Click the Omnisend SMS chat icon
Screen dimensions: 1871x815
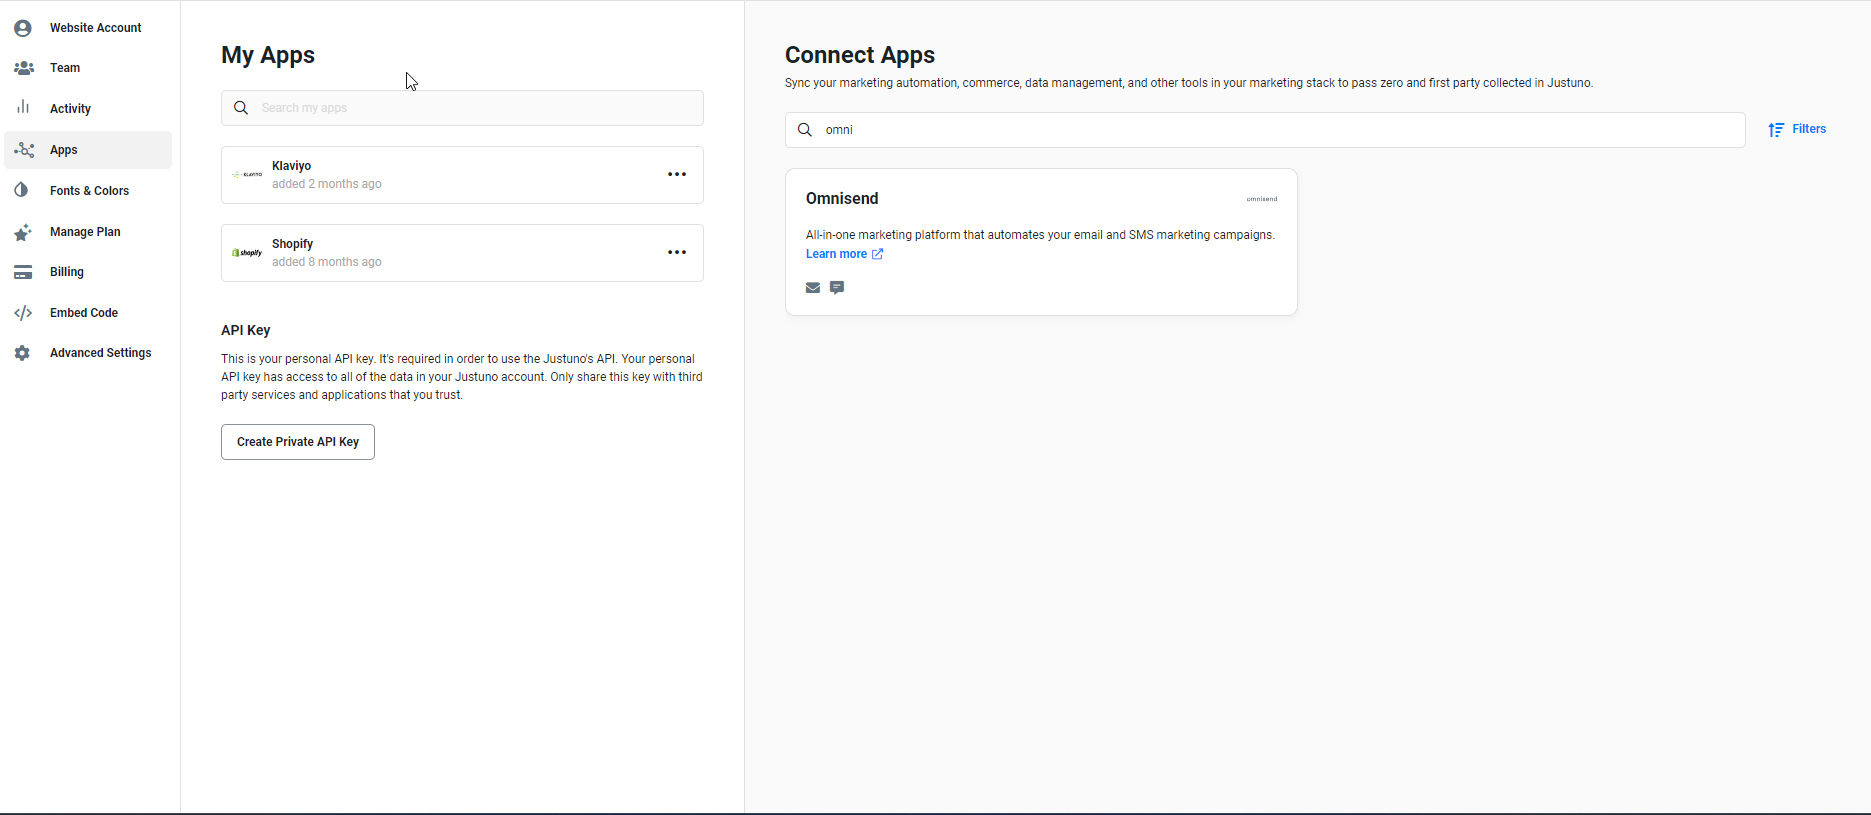pos(837,288)
